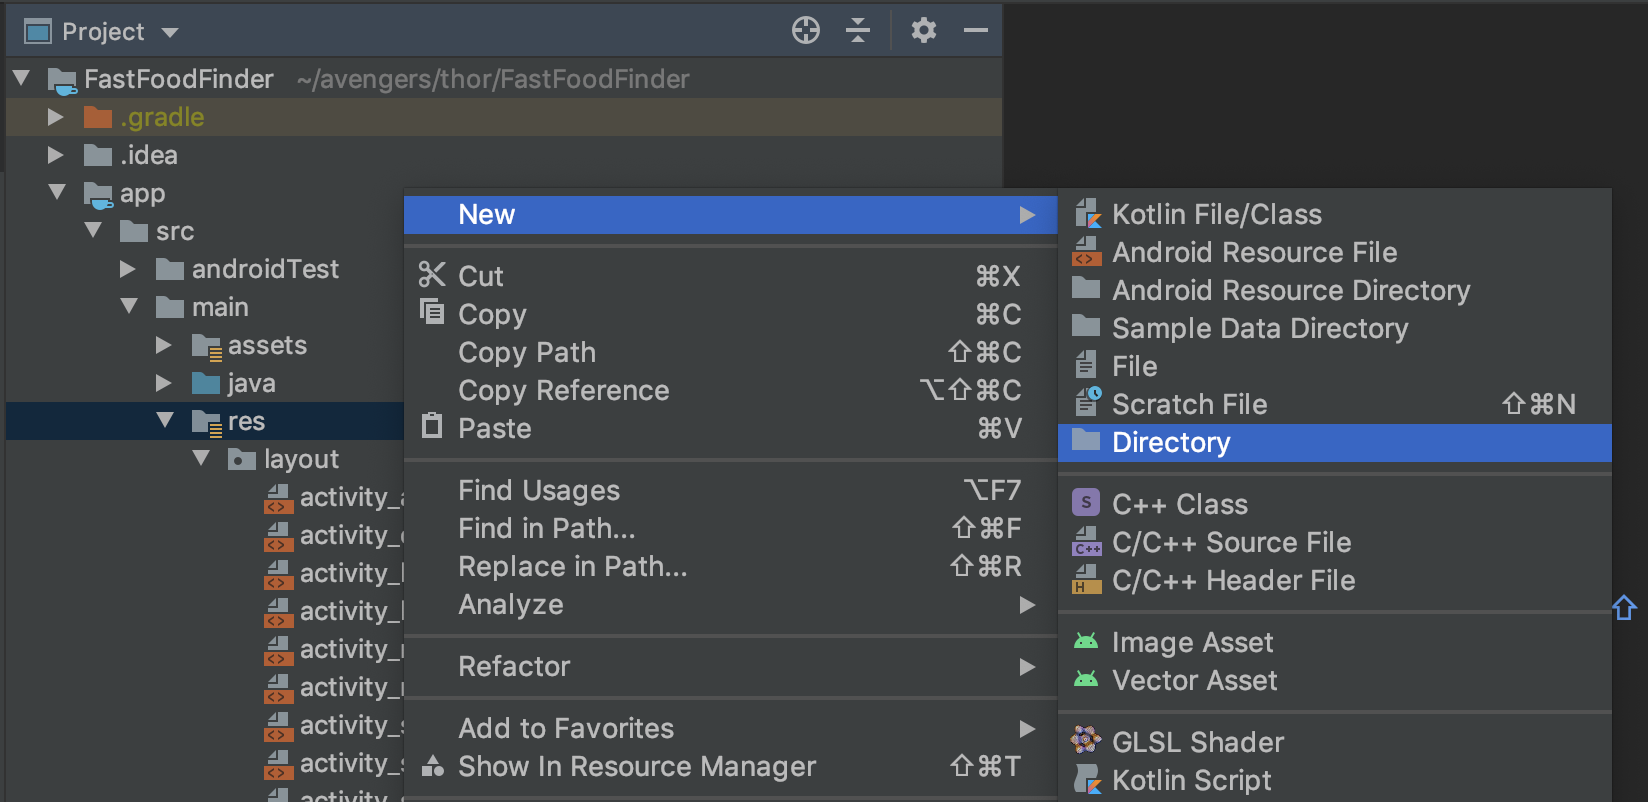
Task: Collapse the main folder
Action: [x=129, y=306]
